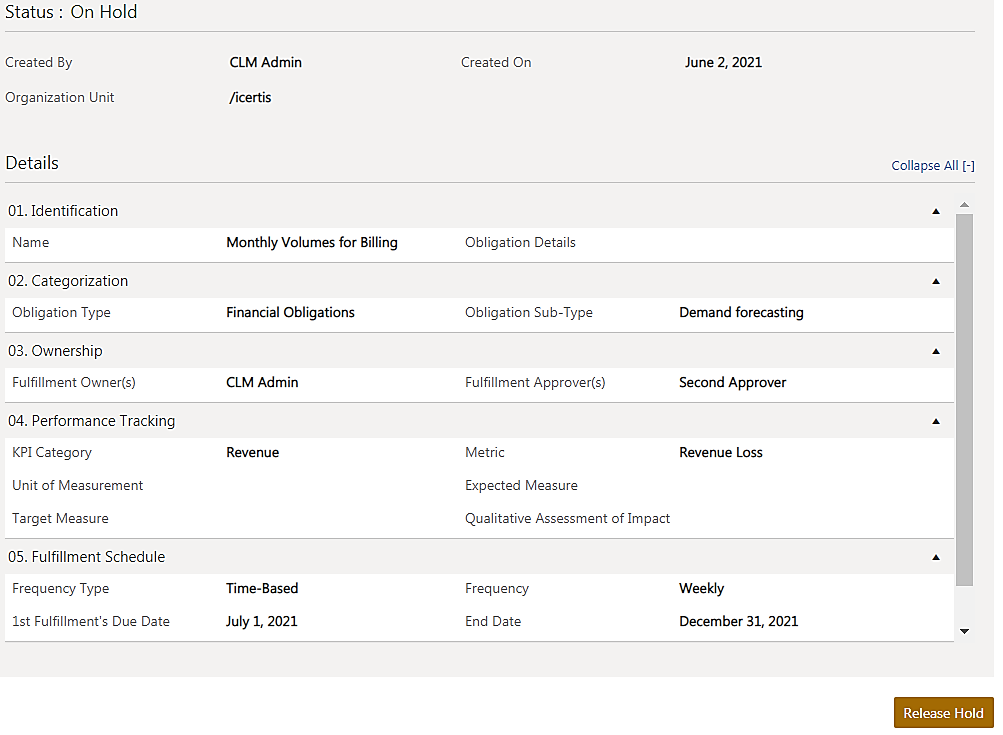This screenshot has height=735, width=1003.
Task: Toggle the Performance Tracking collapse arrow
Action: pyautogui.click(x=936, y=421)
